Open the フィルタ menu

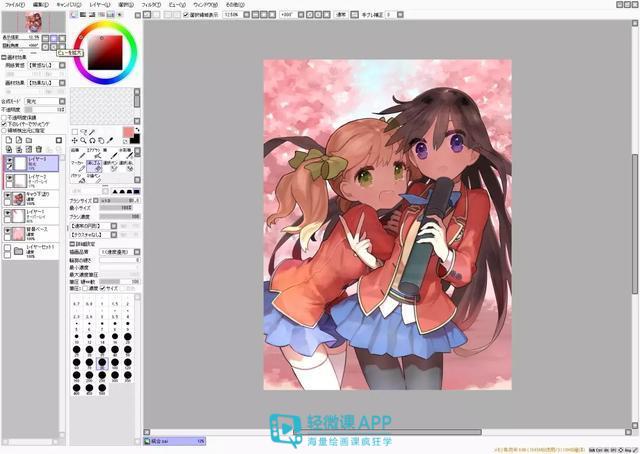point(151,5)
